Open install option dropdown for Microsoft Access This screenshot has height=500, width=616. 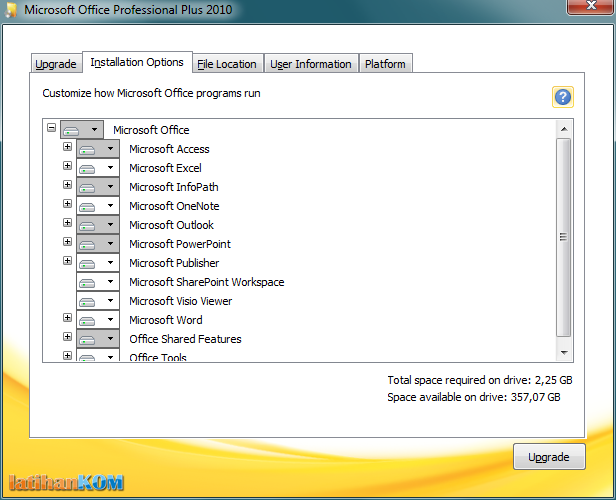tap(98, 149)
